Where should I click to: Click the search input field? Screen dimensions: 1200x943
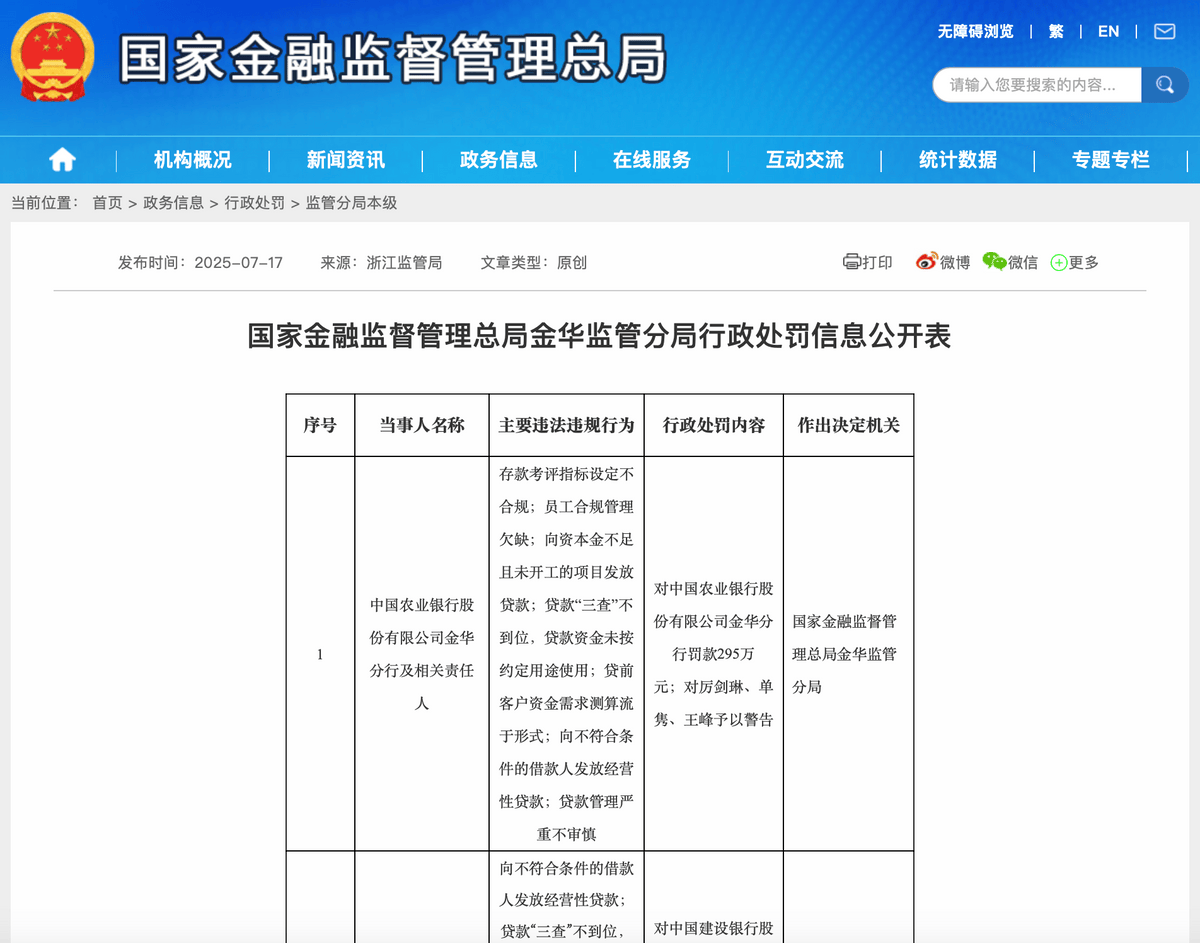coord(1038,85)
